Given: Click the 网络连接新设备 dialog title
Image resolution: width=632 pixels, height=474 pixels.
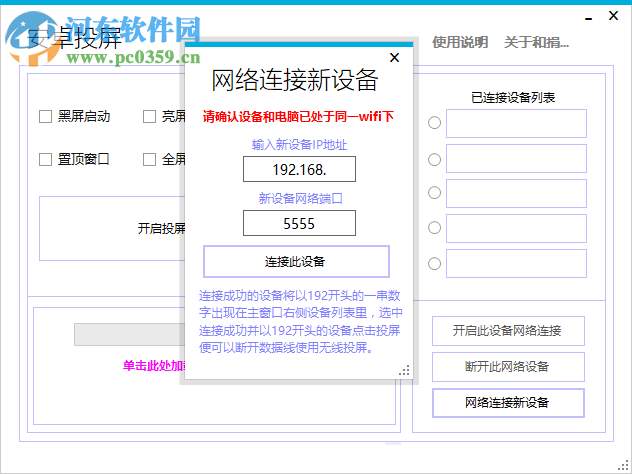Looking at the screenshot, I should pos(295,80).
